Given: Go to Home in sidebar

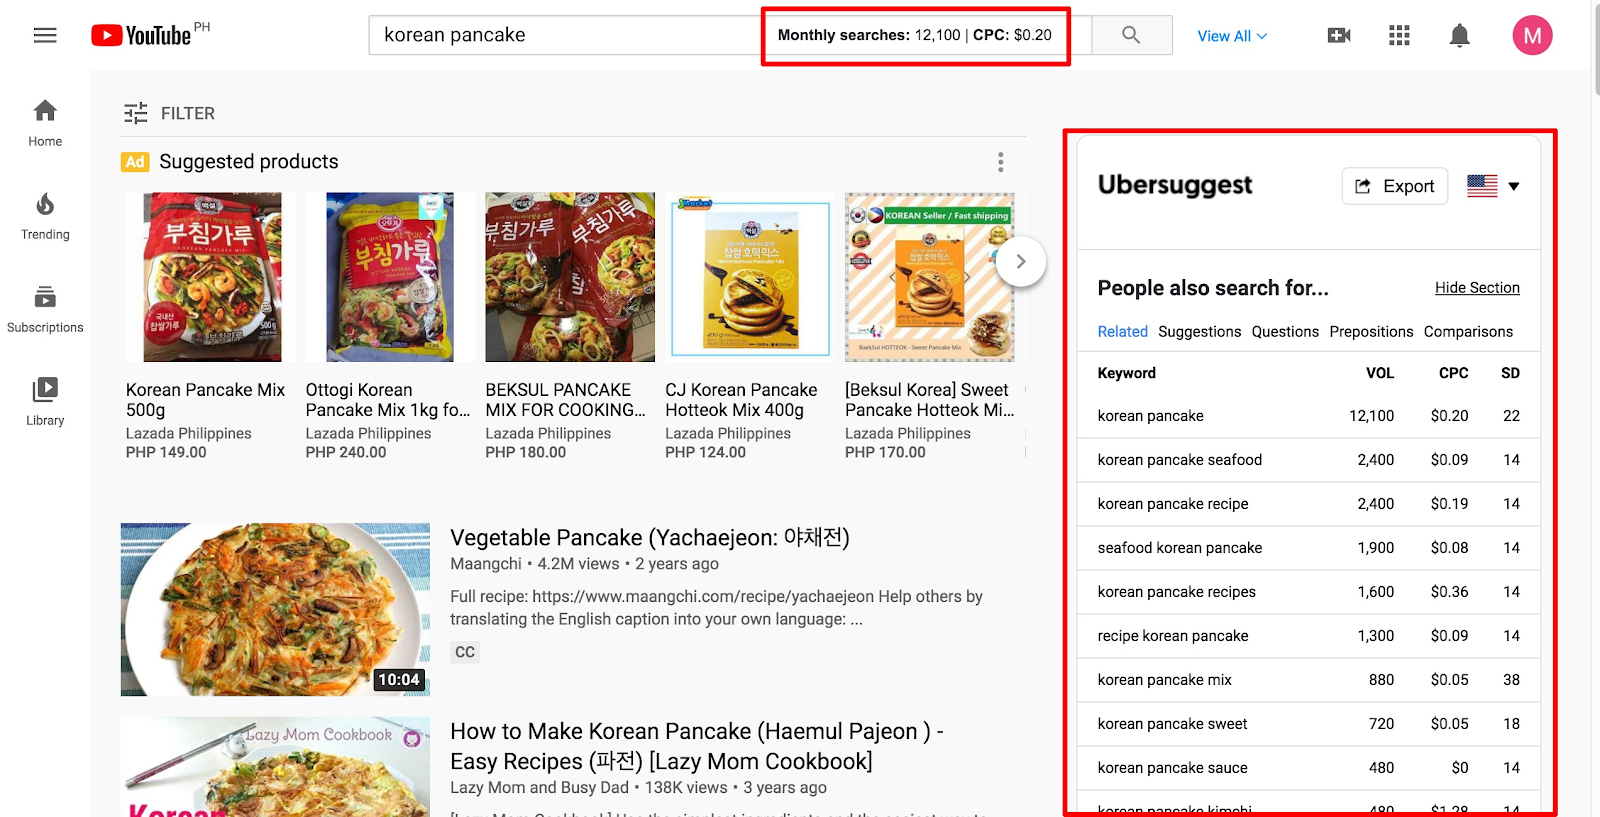Looking at the screenshot, I should (45, 123).
